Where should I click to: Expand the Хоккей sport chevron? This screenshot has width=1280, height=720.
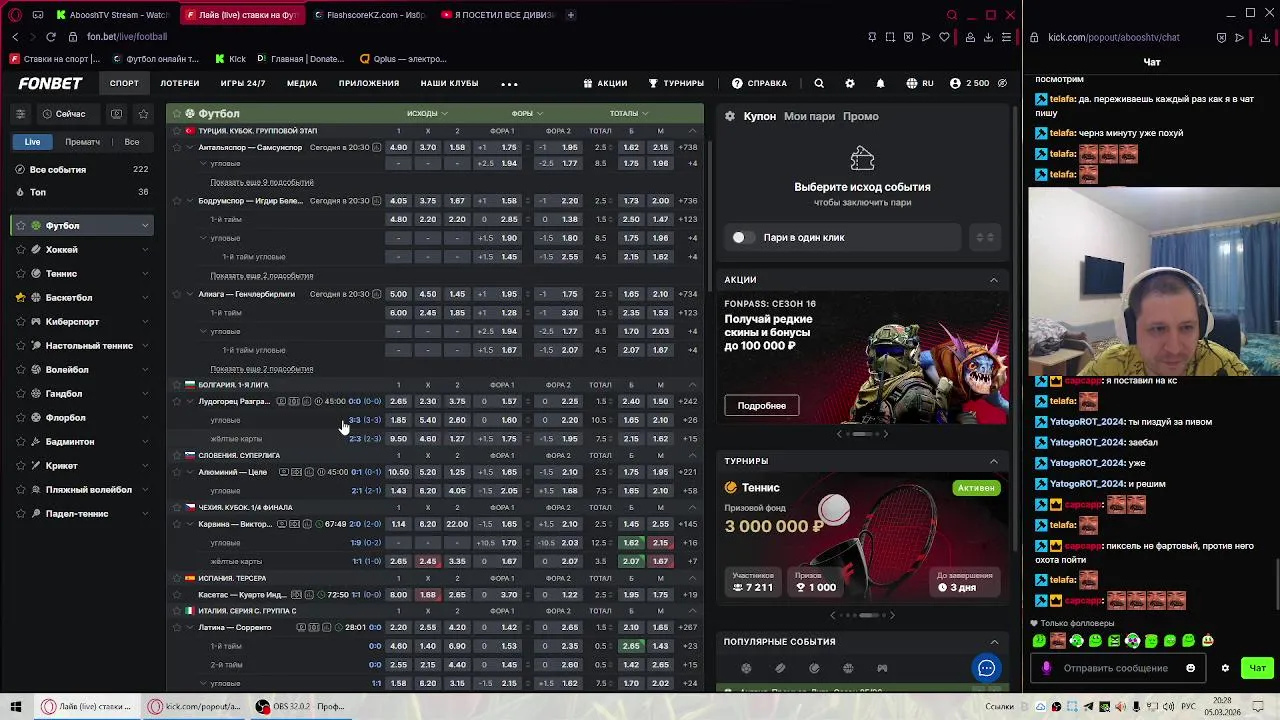[x=145, y=249]
